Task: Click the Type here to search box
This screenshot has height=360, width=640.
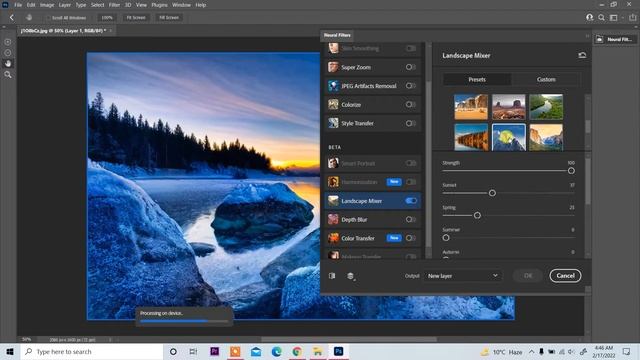Action: (x=92, y=351)
